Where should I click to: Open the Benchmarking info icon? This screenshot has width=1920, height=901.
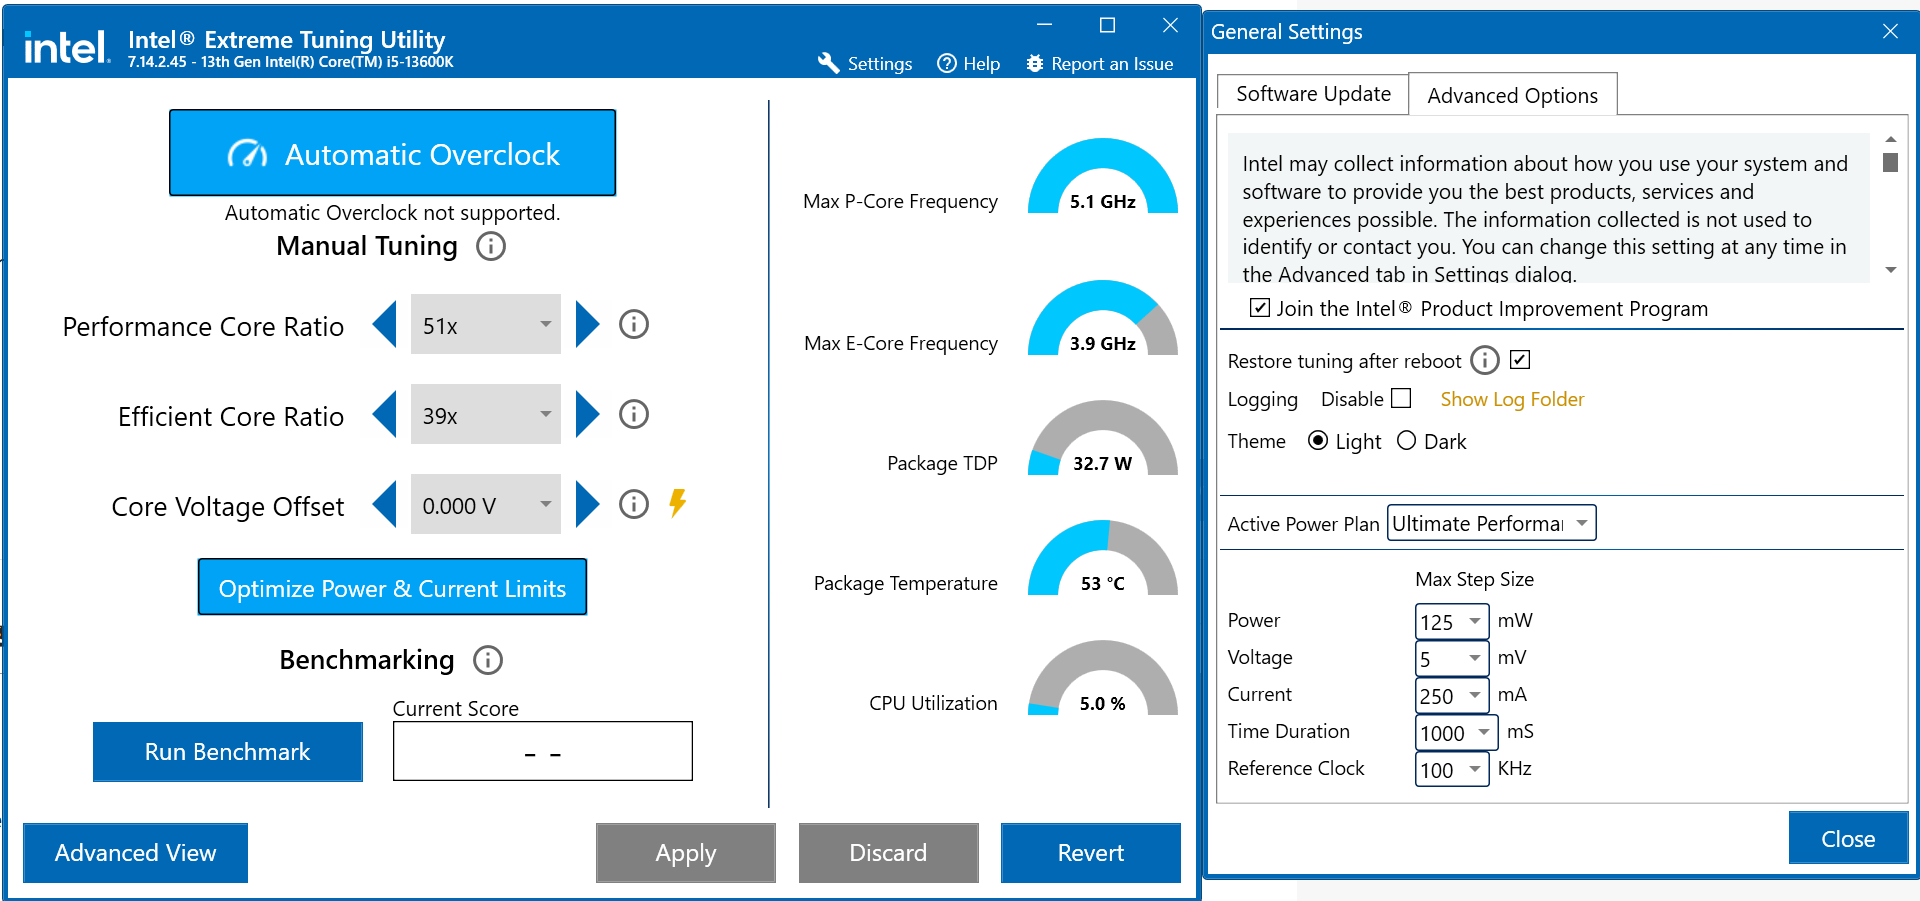487,660
